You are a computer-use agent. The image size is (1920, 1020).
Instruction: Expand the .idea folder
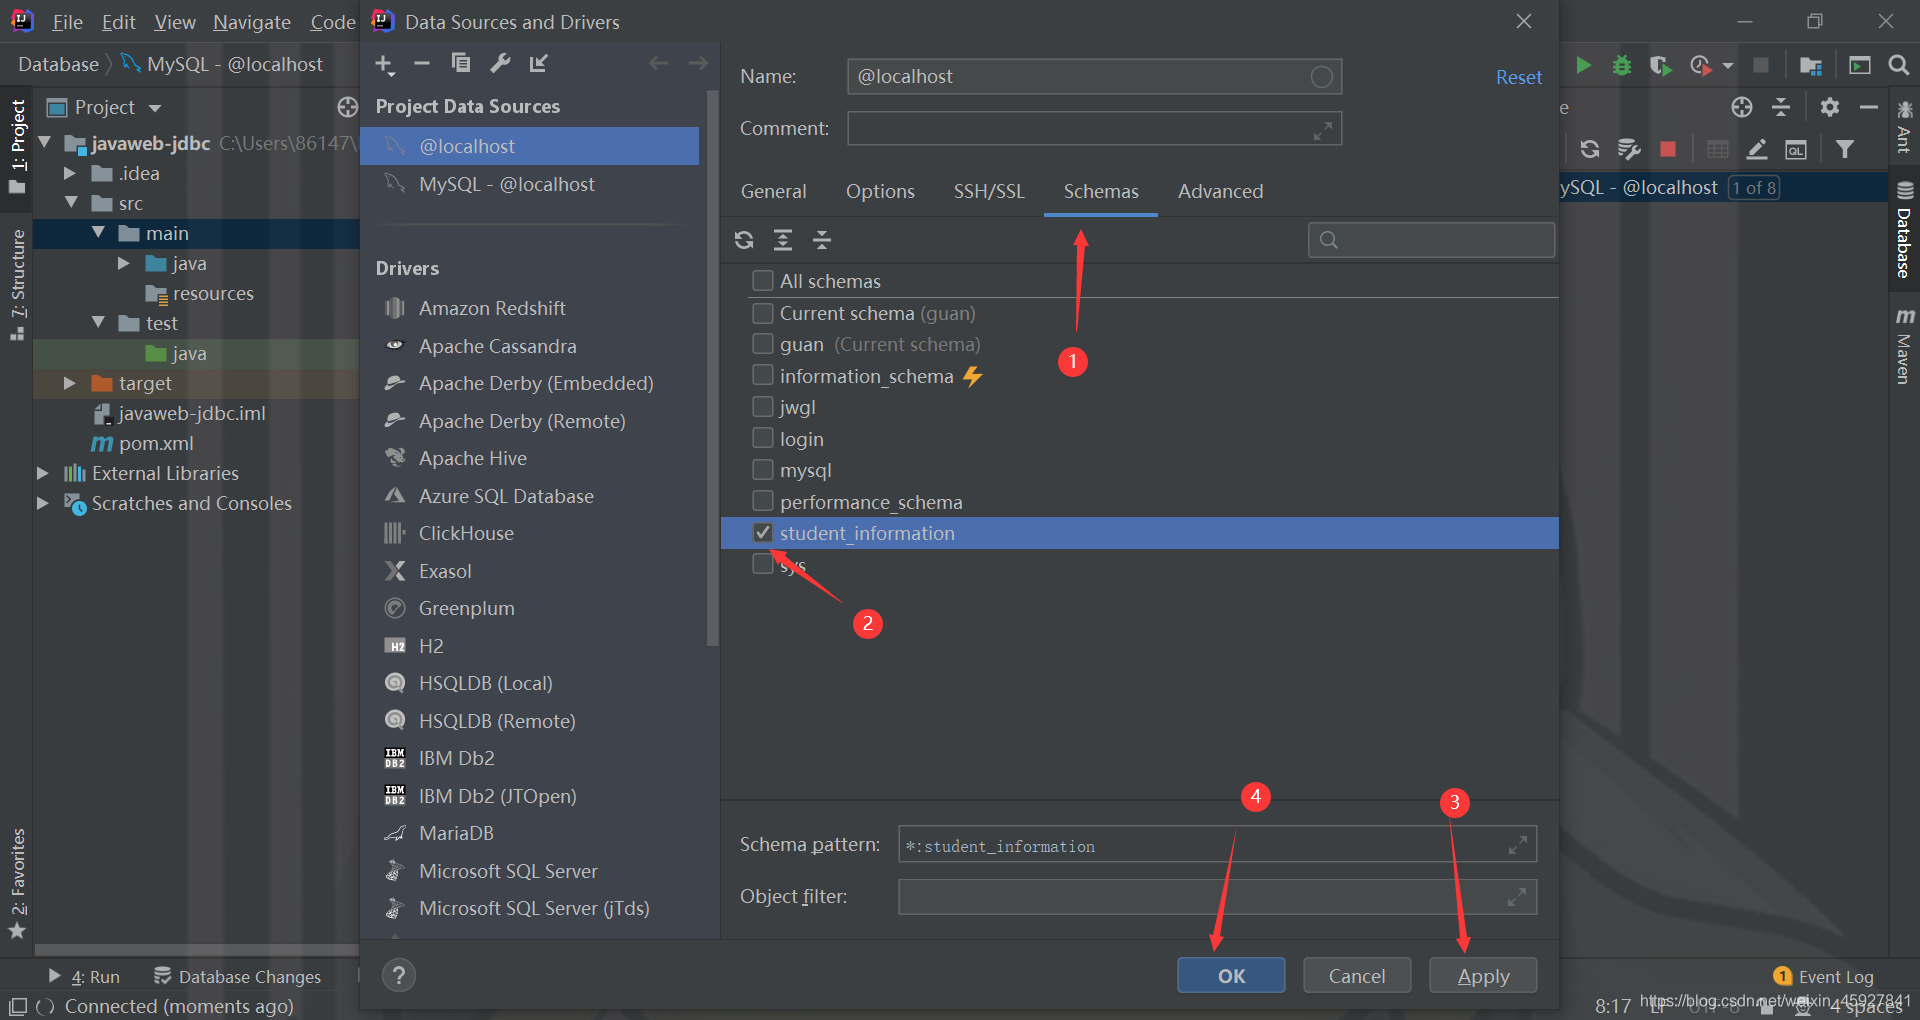(70, 173)
